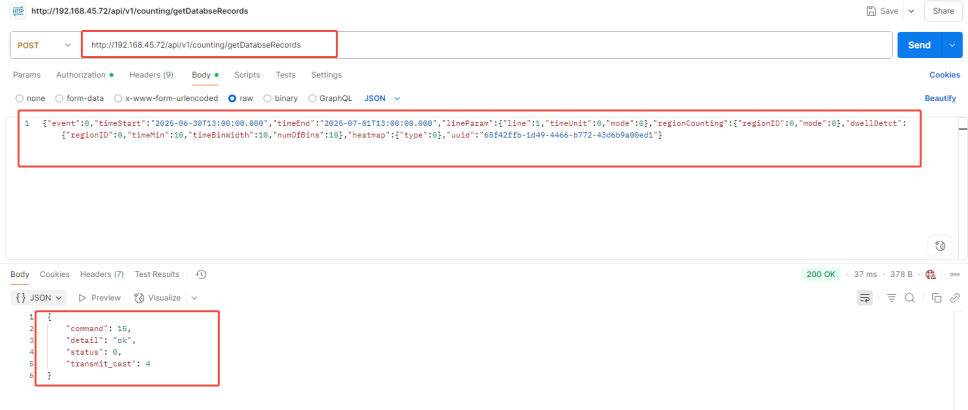Open the response Cookies tab
This screenshot has height=410, width=968.
[x=54, y=274]
